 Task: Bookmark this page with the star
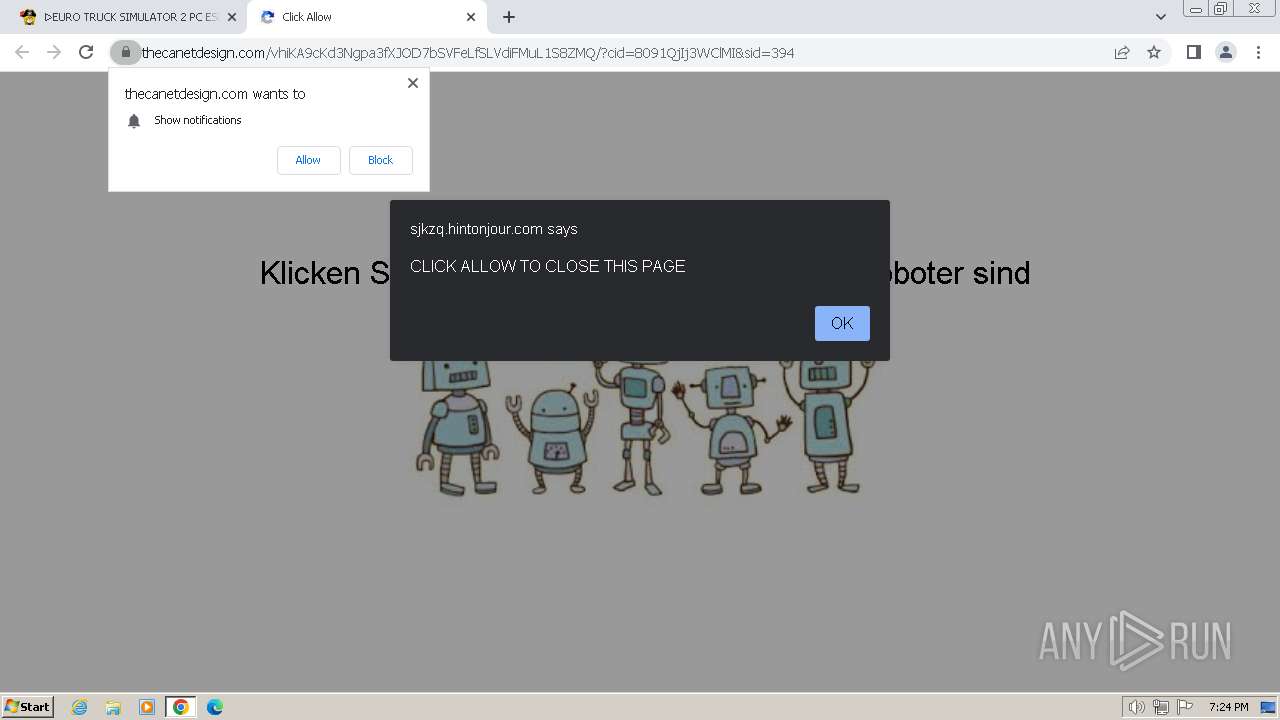1154,52
